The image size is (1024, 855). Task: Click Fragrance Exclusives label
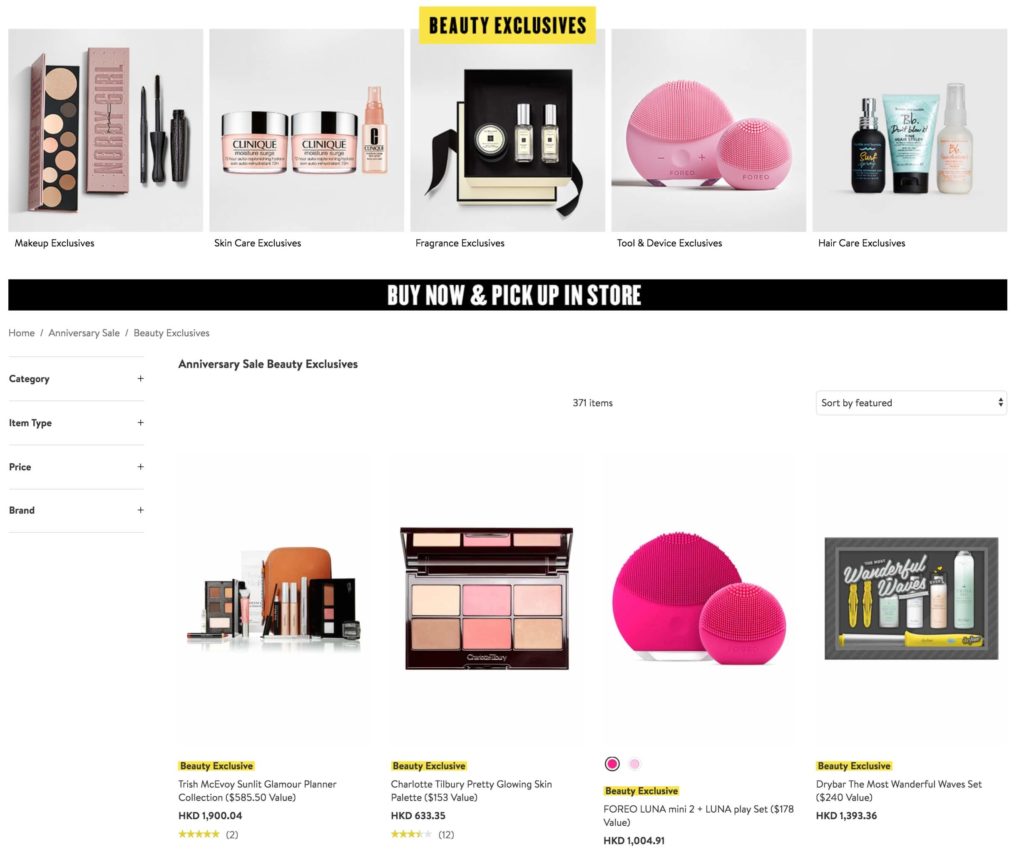pyautogui.click(x=460, y=243)
